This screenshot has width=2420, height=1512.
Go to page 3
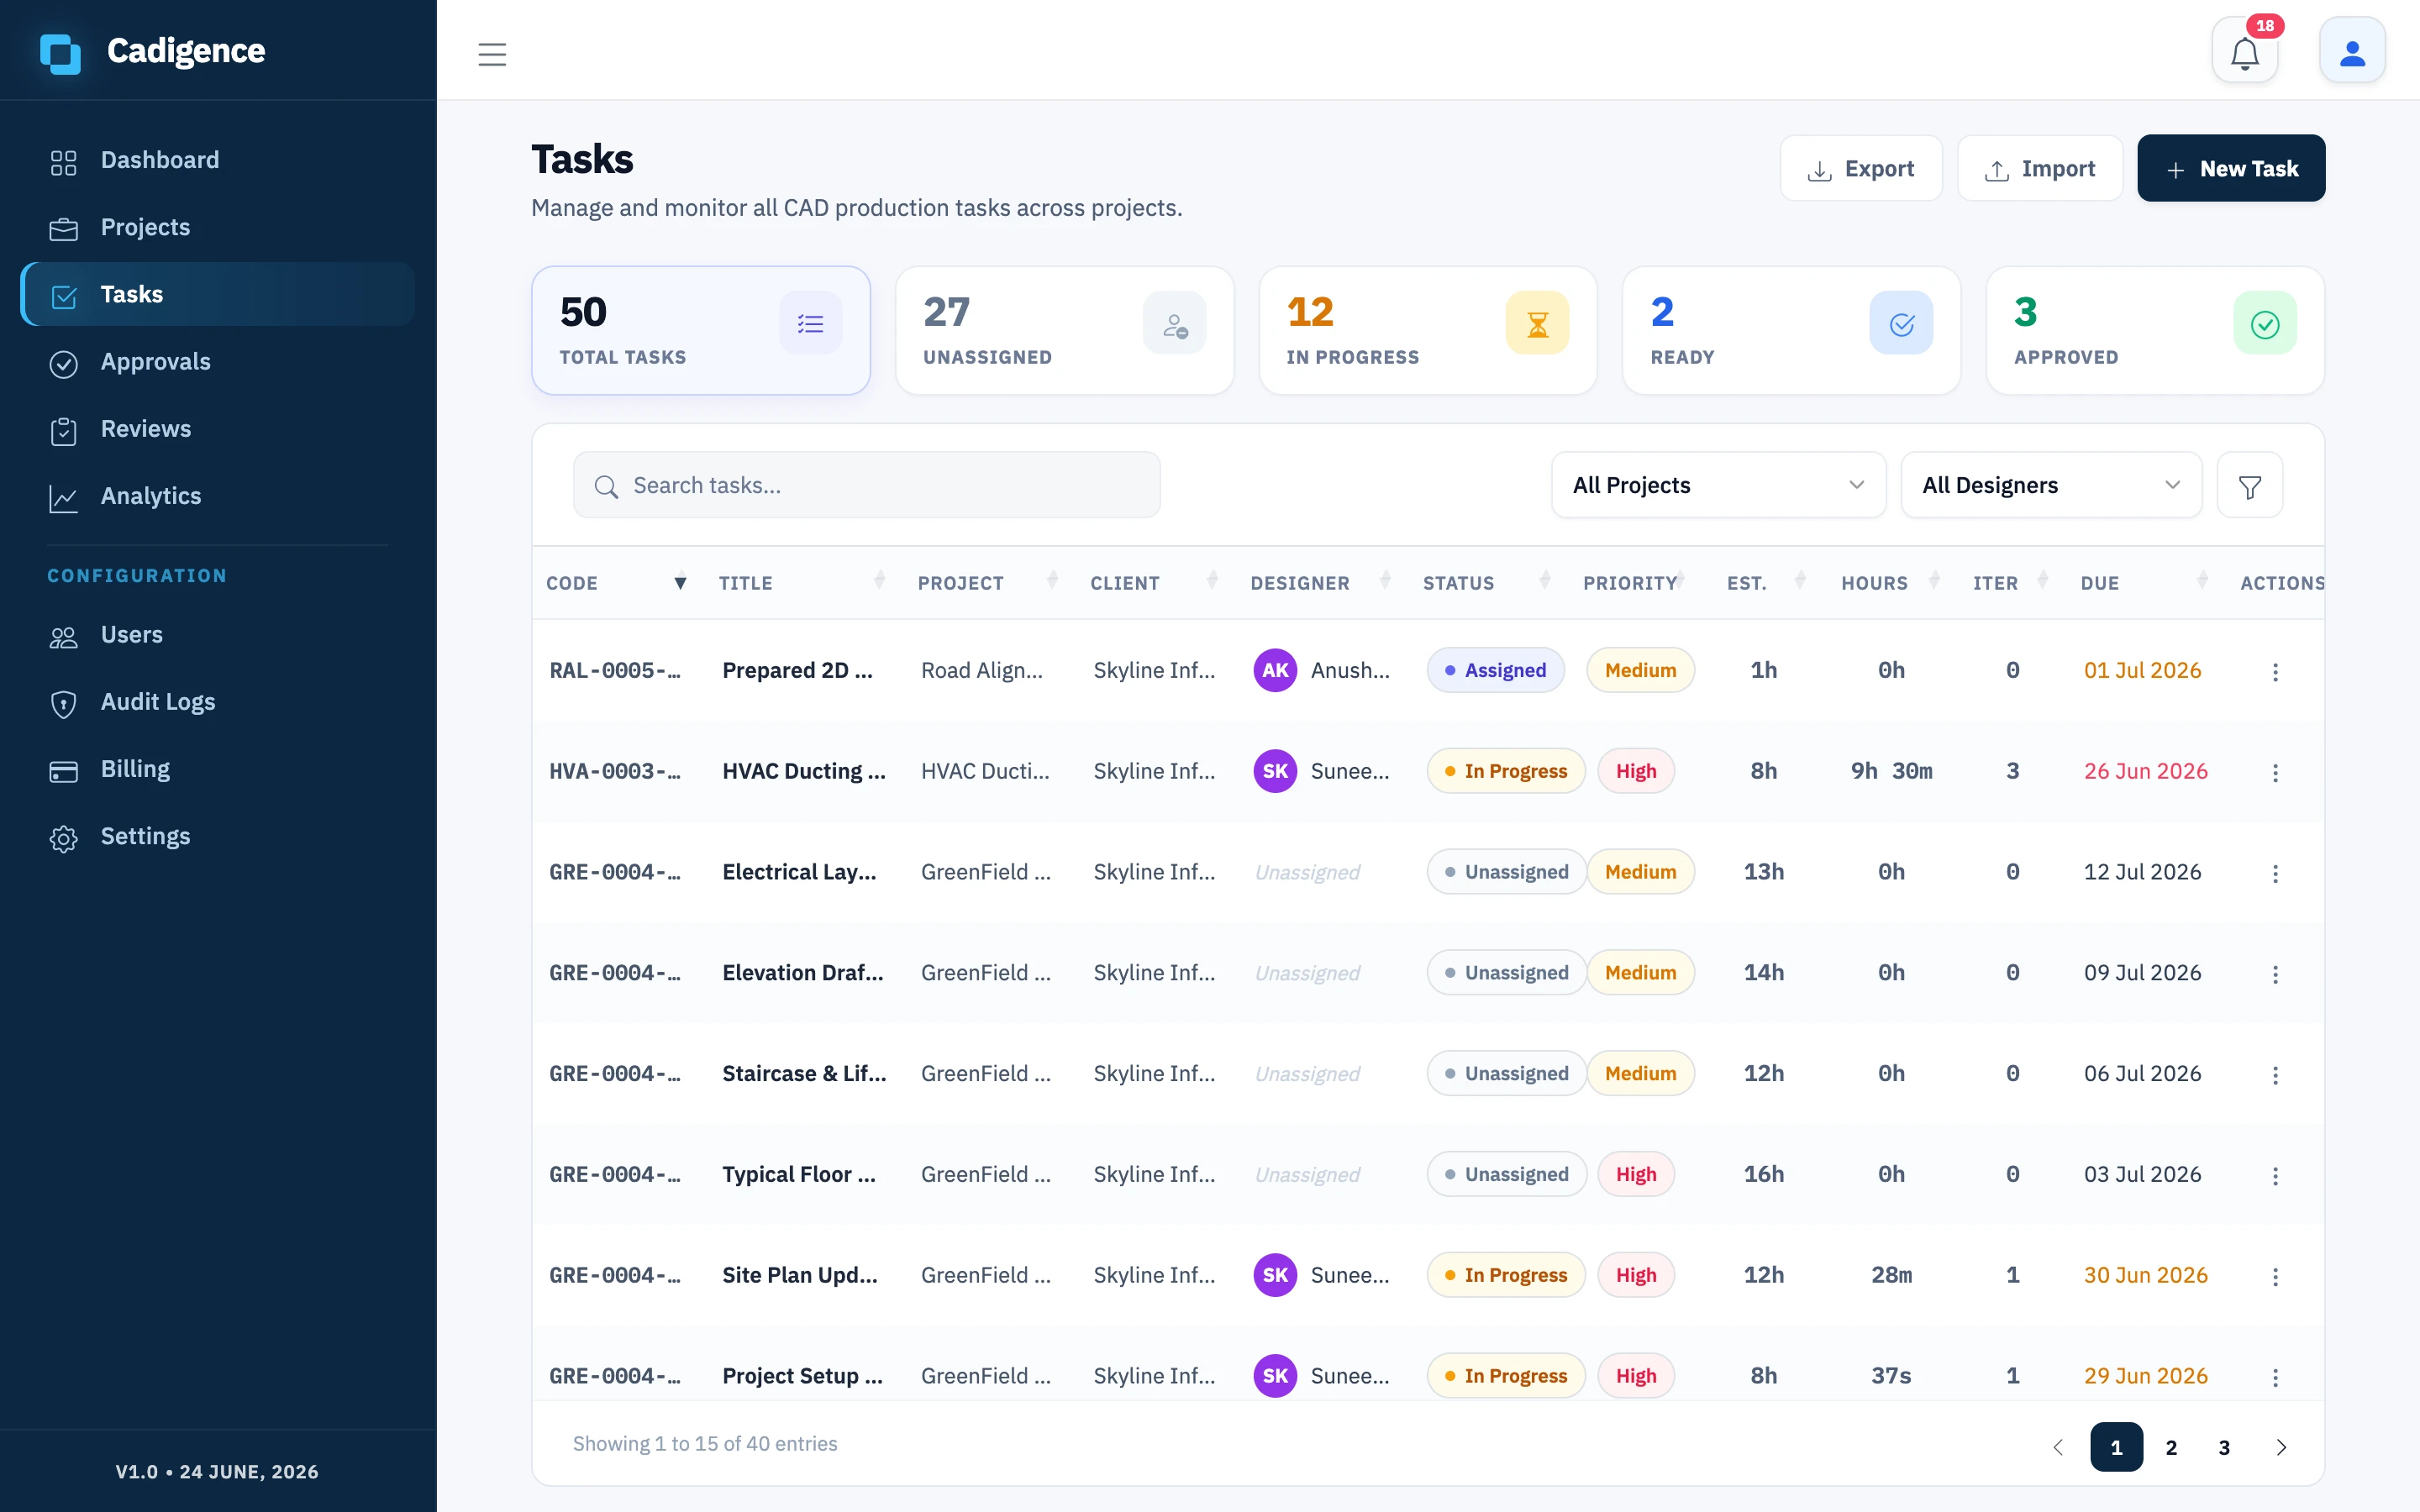(x=2224, y=1447)
